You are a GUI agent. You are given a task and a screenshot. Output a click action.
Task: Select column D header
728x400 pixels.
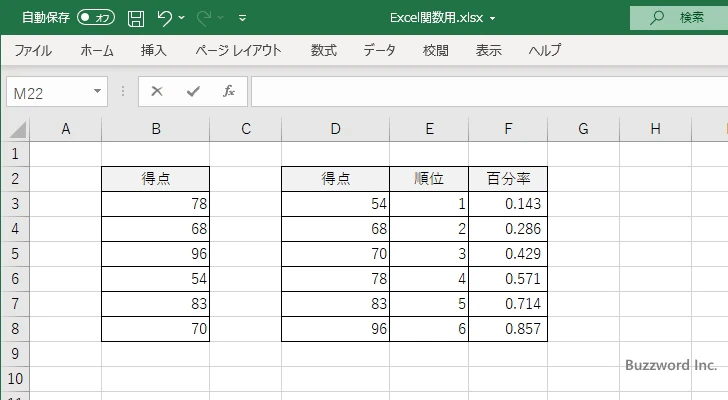click(x=336, y=129)
